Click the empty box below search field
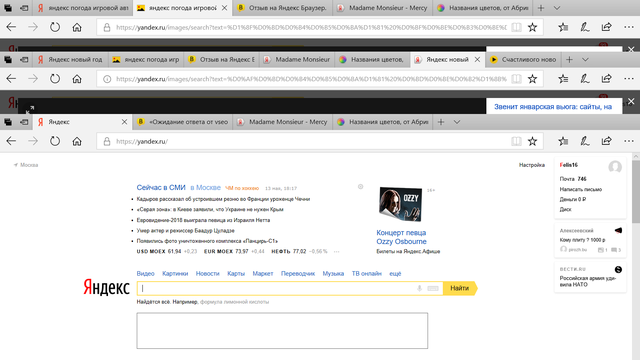640x360 pixels. [x=282, y=331]
